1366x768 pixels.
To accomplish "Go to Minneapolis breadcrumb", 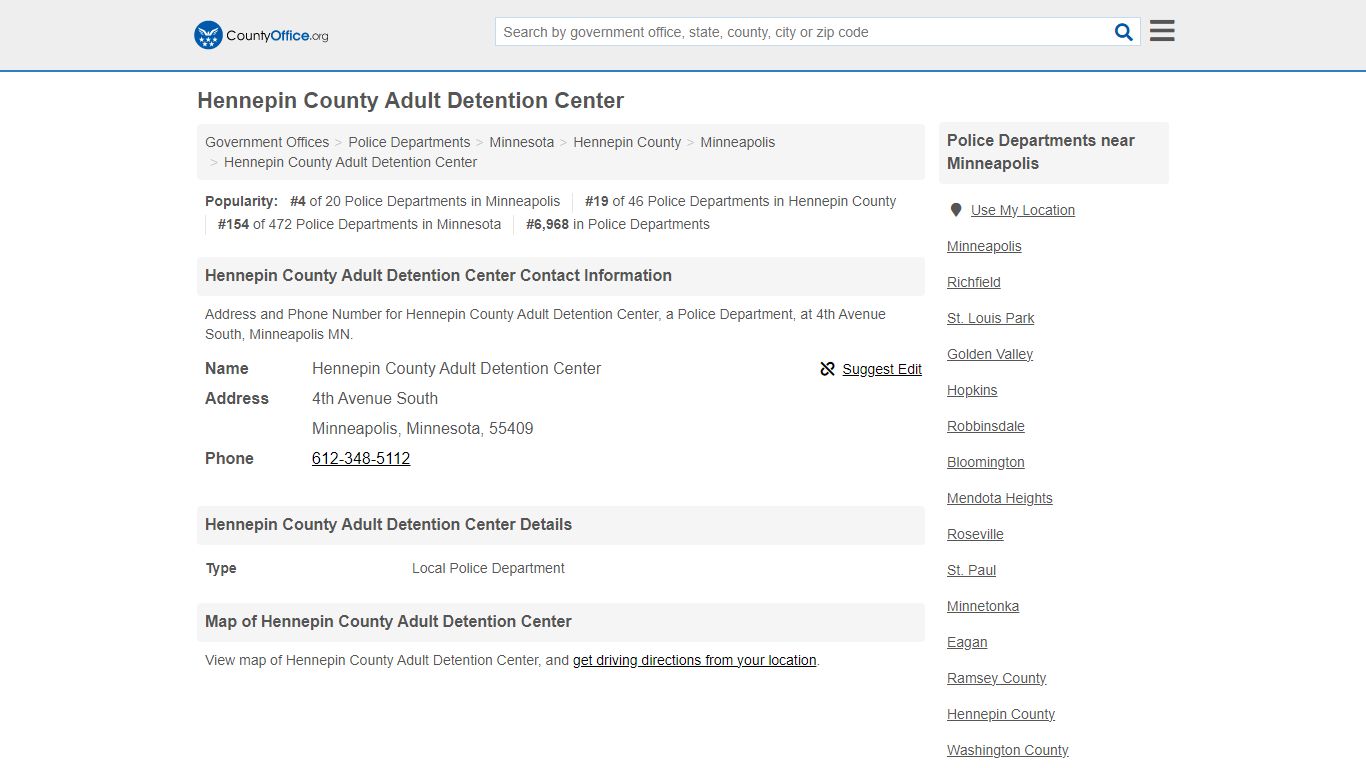I will click(737, 142).
